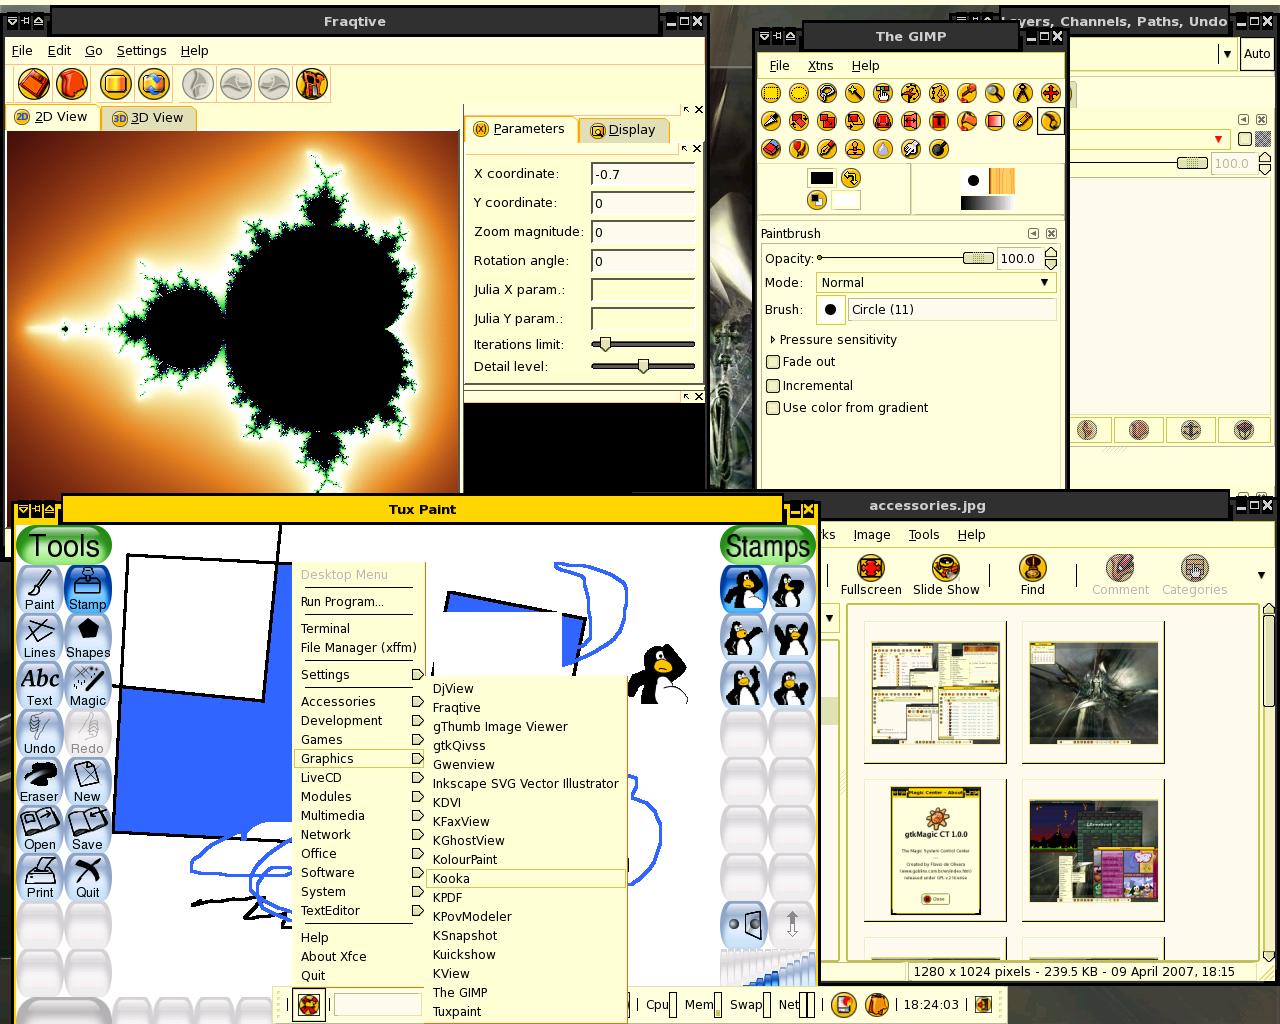Switch to the Display tab in Fraqtive

click(623, 130)
